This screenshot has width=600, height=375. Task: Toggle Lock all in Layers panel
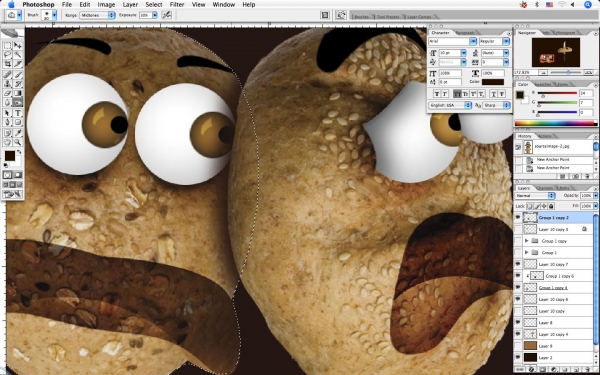(x=551, y=206)
